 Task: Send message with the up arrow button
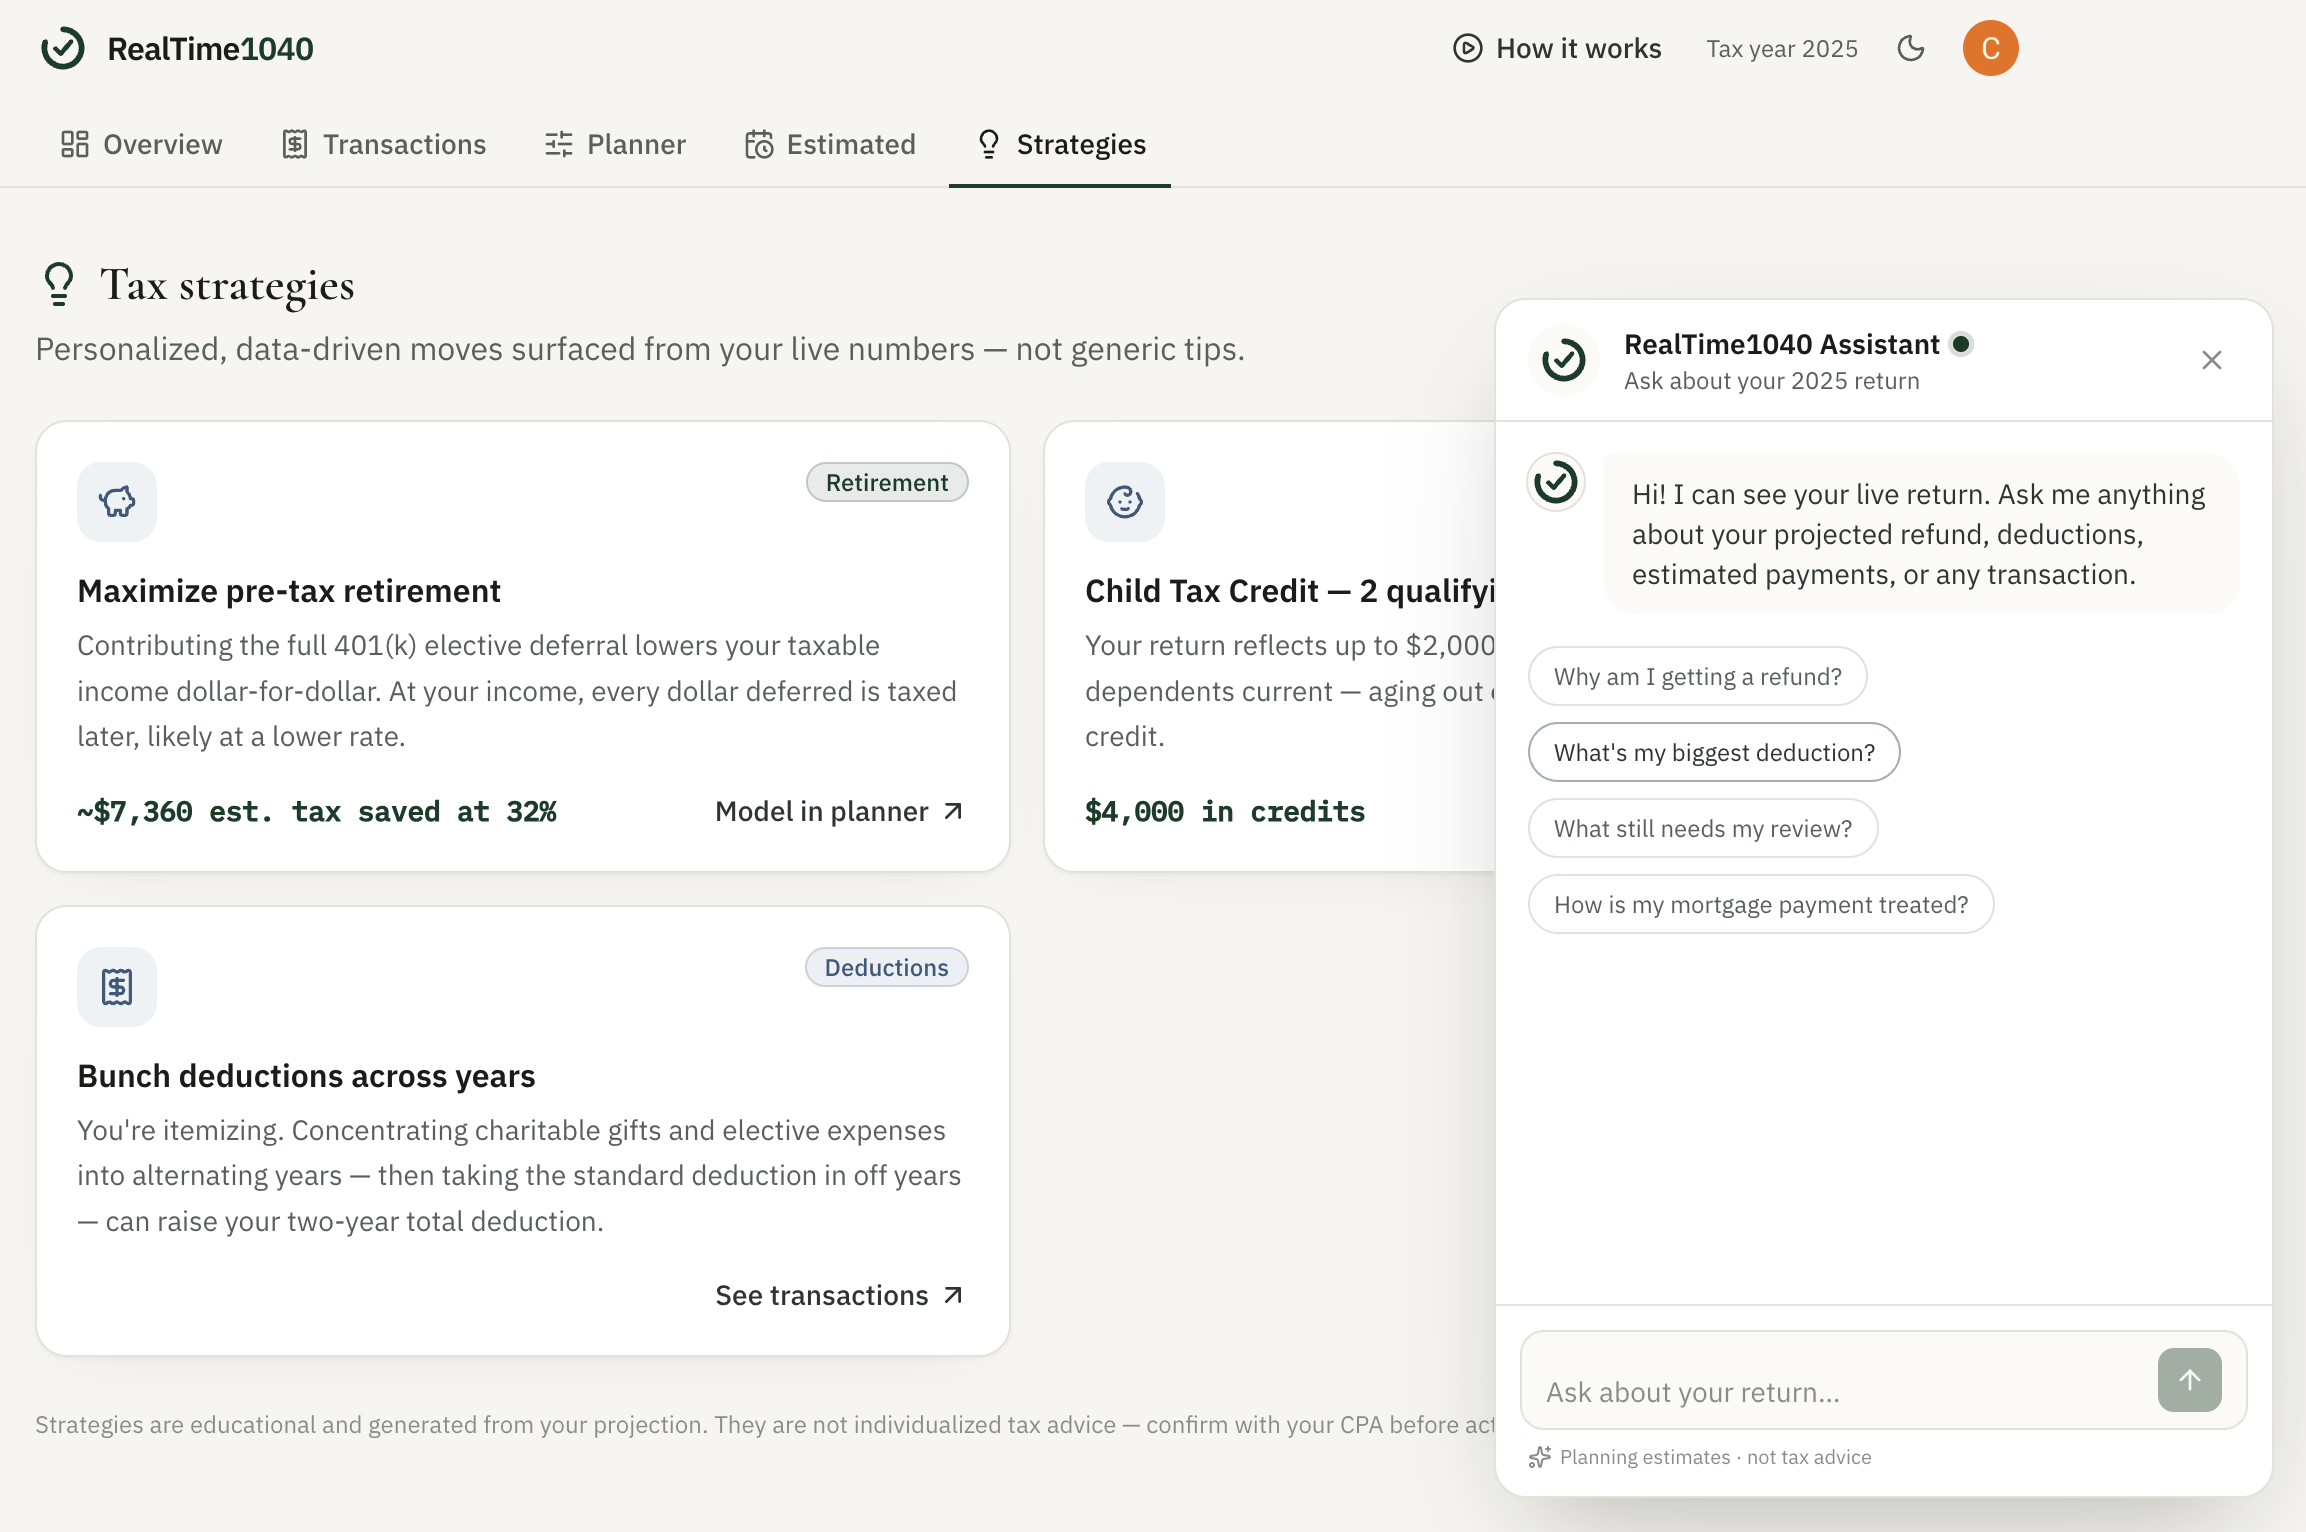2189,1380
